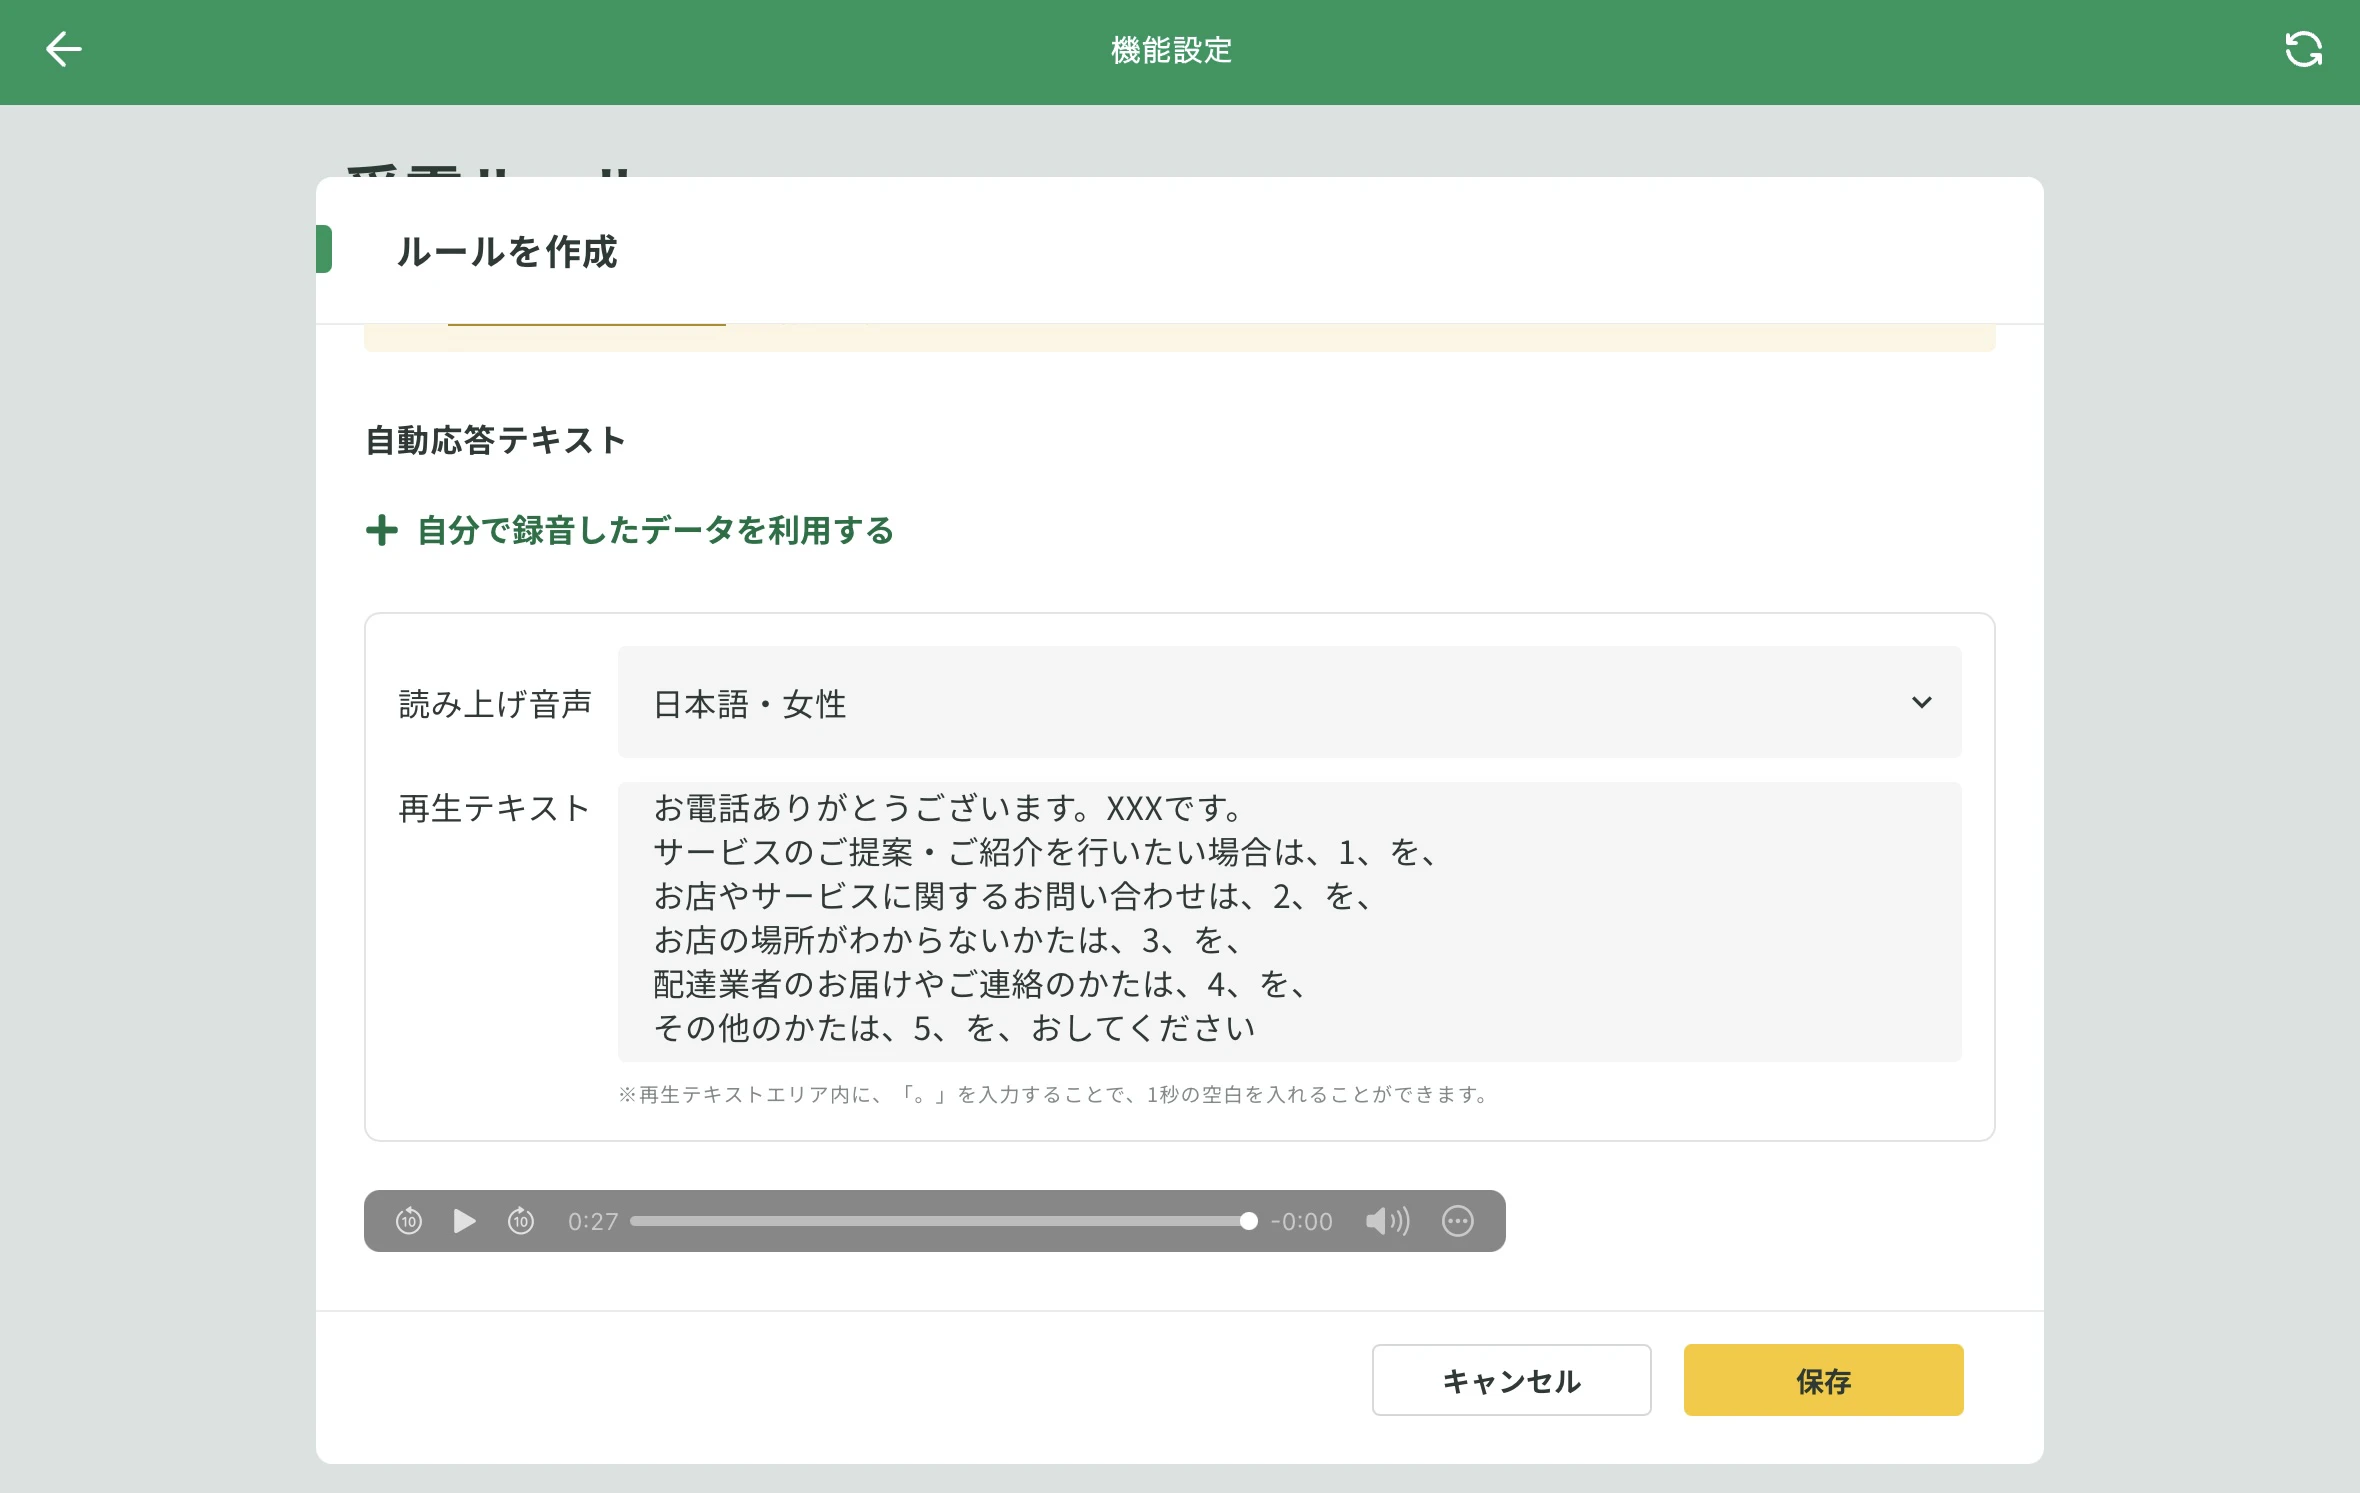Go back using the header arrow

[x=63, y=49]
